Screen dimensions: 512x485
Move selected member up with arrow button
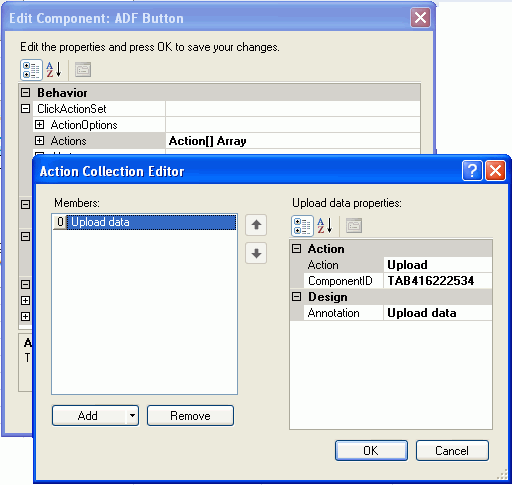point(256,225)
